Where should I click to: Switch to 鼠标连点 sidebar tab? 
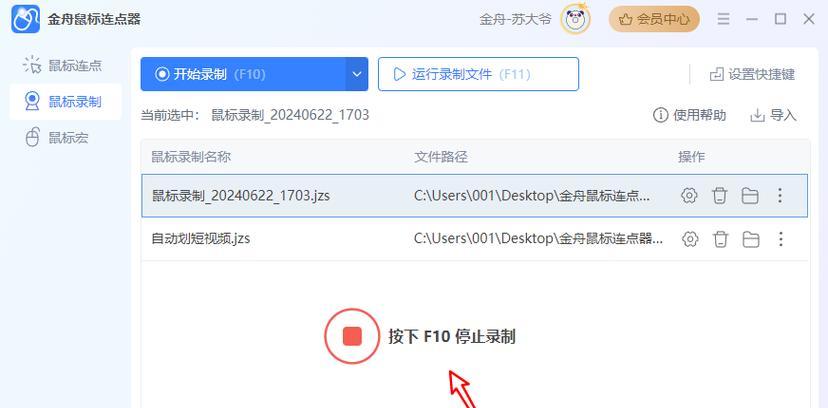coord(65,65)
